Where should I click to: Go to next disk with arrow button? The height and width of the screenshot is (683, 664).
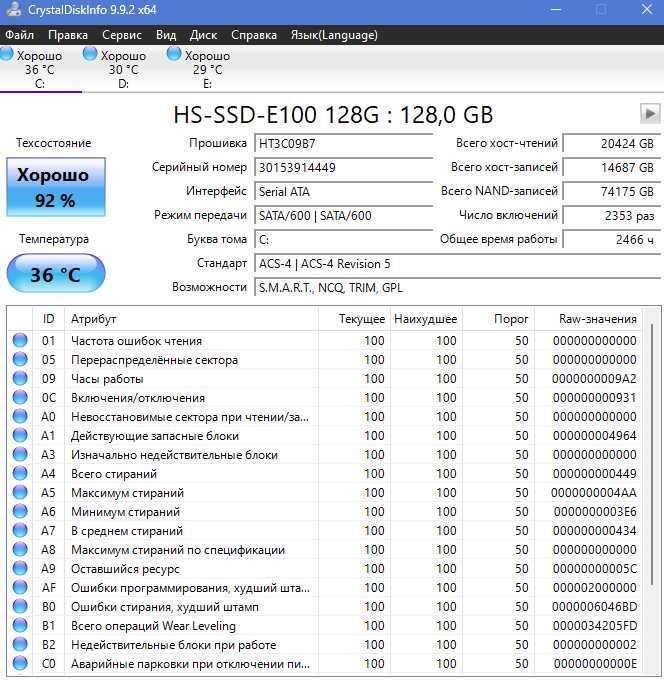click(x=649, y=114)
